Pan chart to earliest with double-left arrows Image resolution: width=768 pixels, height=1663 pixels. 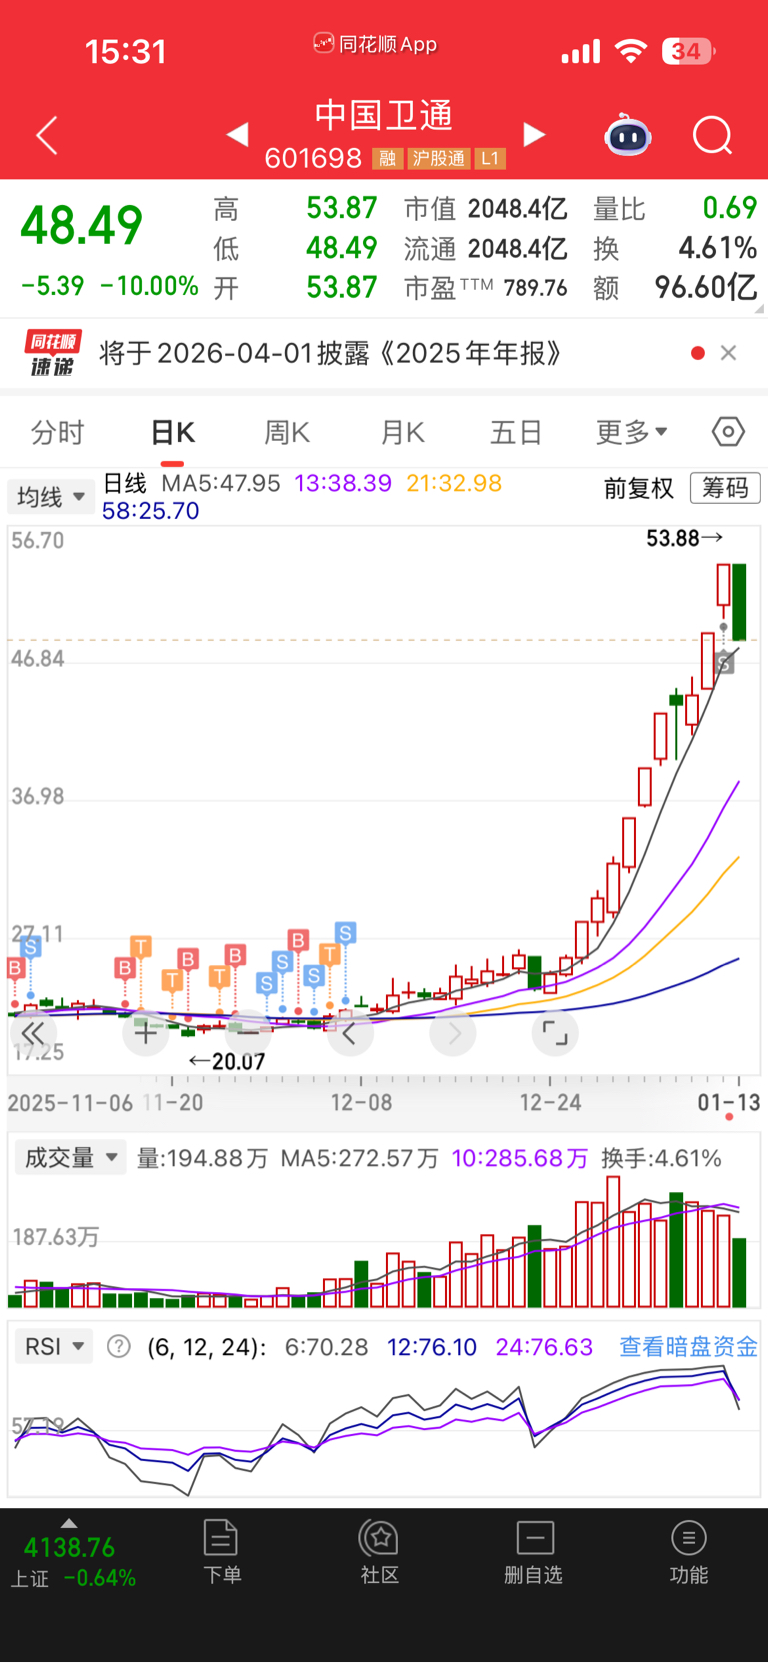tap(33, 1033)
